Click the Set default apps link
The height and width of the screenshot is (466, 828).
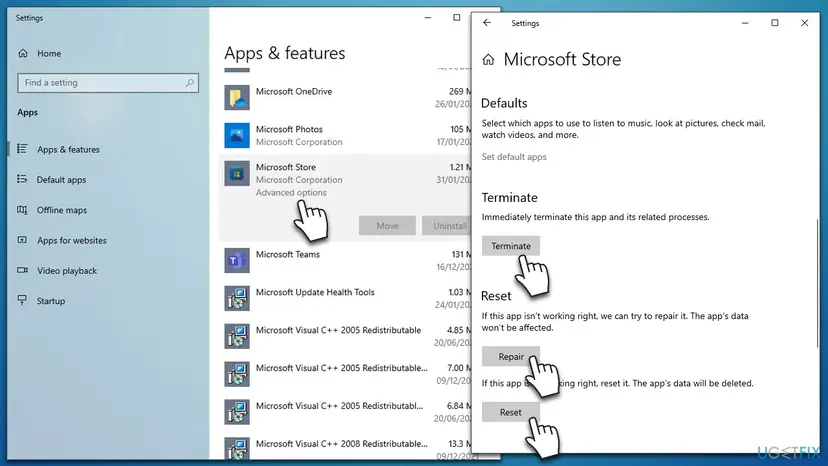514,157
